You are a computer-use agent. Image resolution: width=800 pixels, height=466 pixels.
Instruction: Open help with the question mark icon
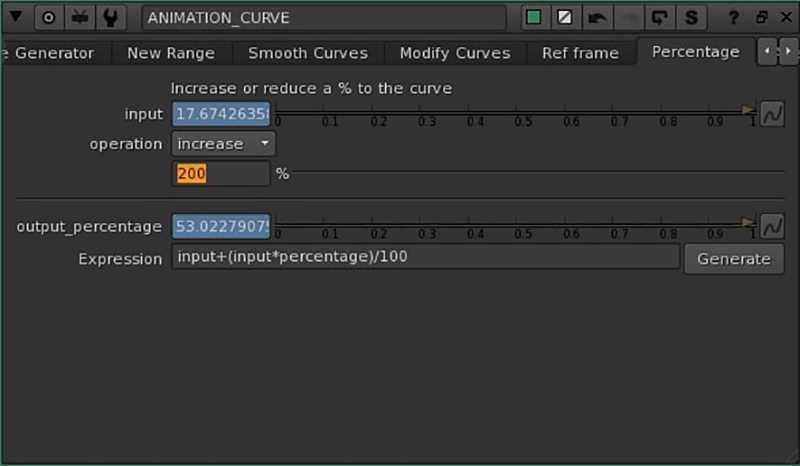coord(734,18)
